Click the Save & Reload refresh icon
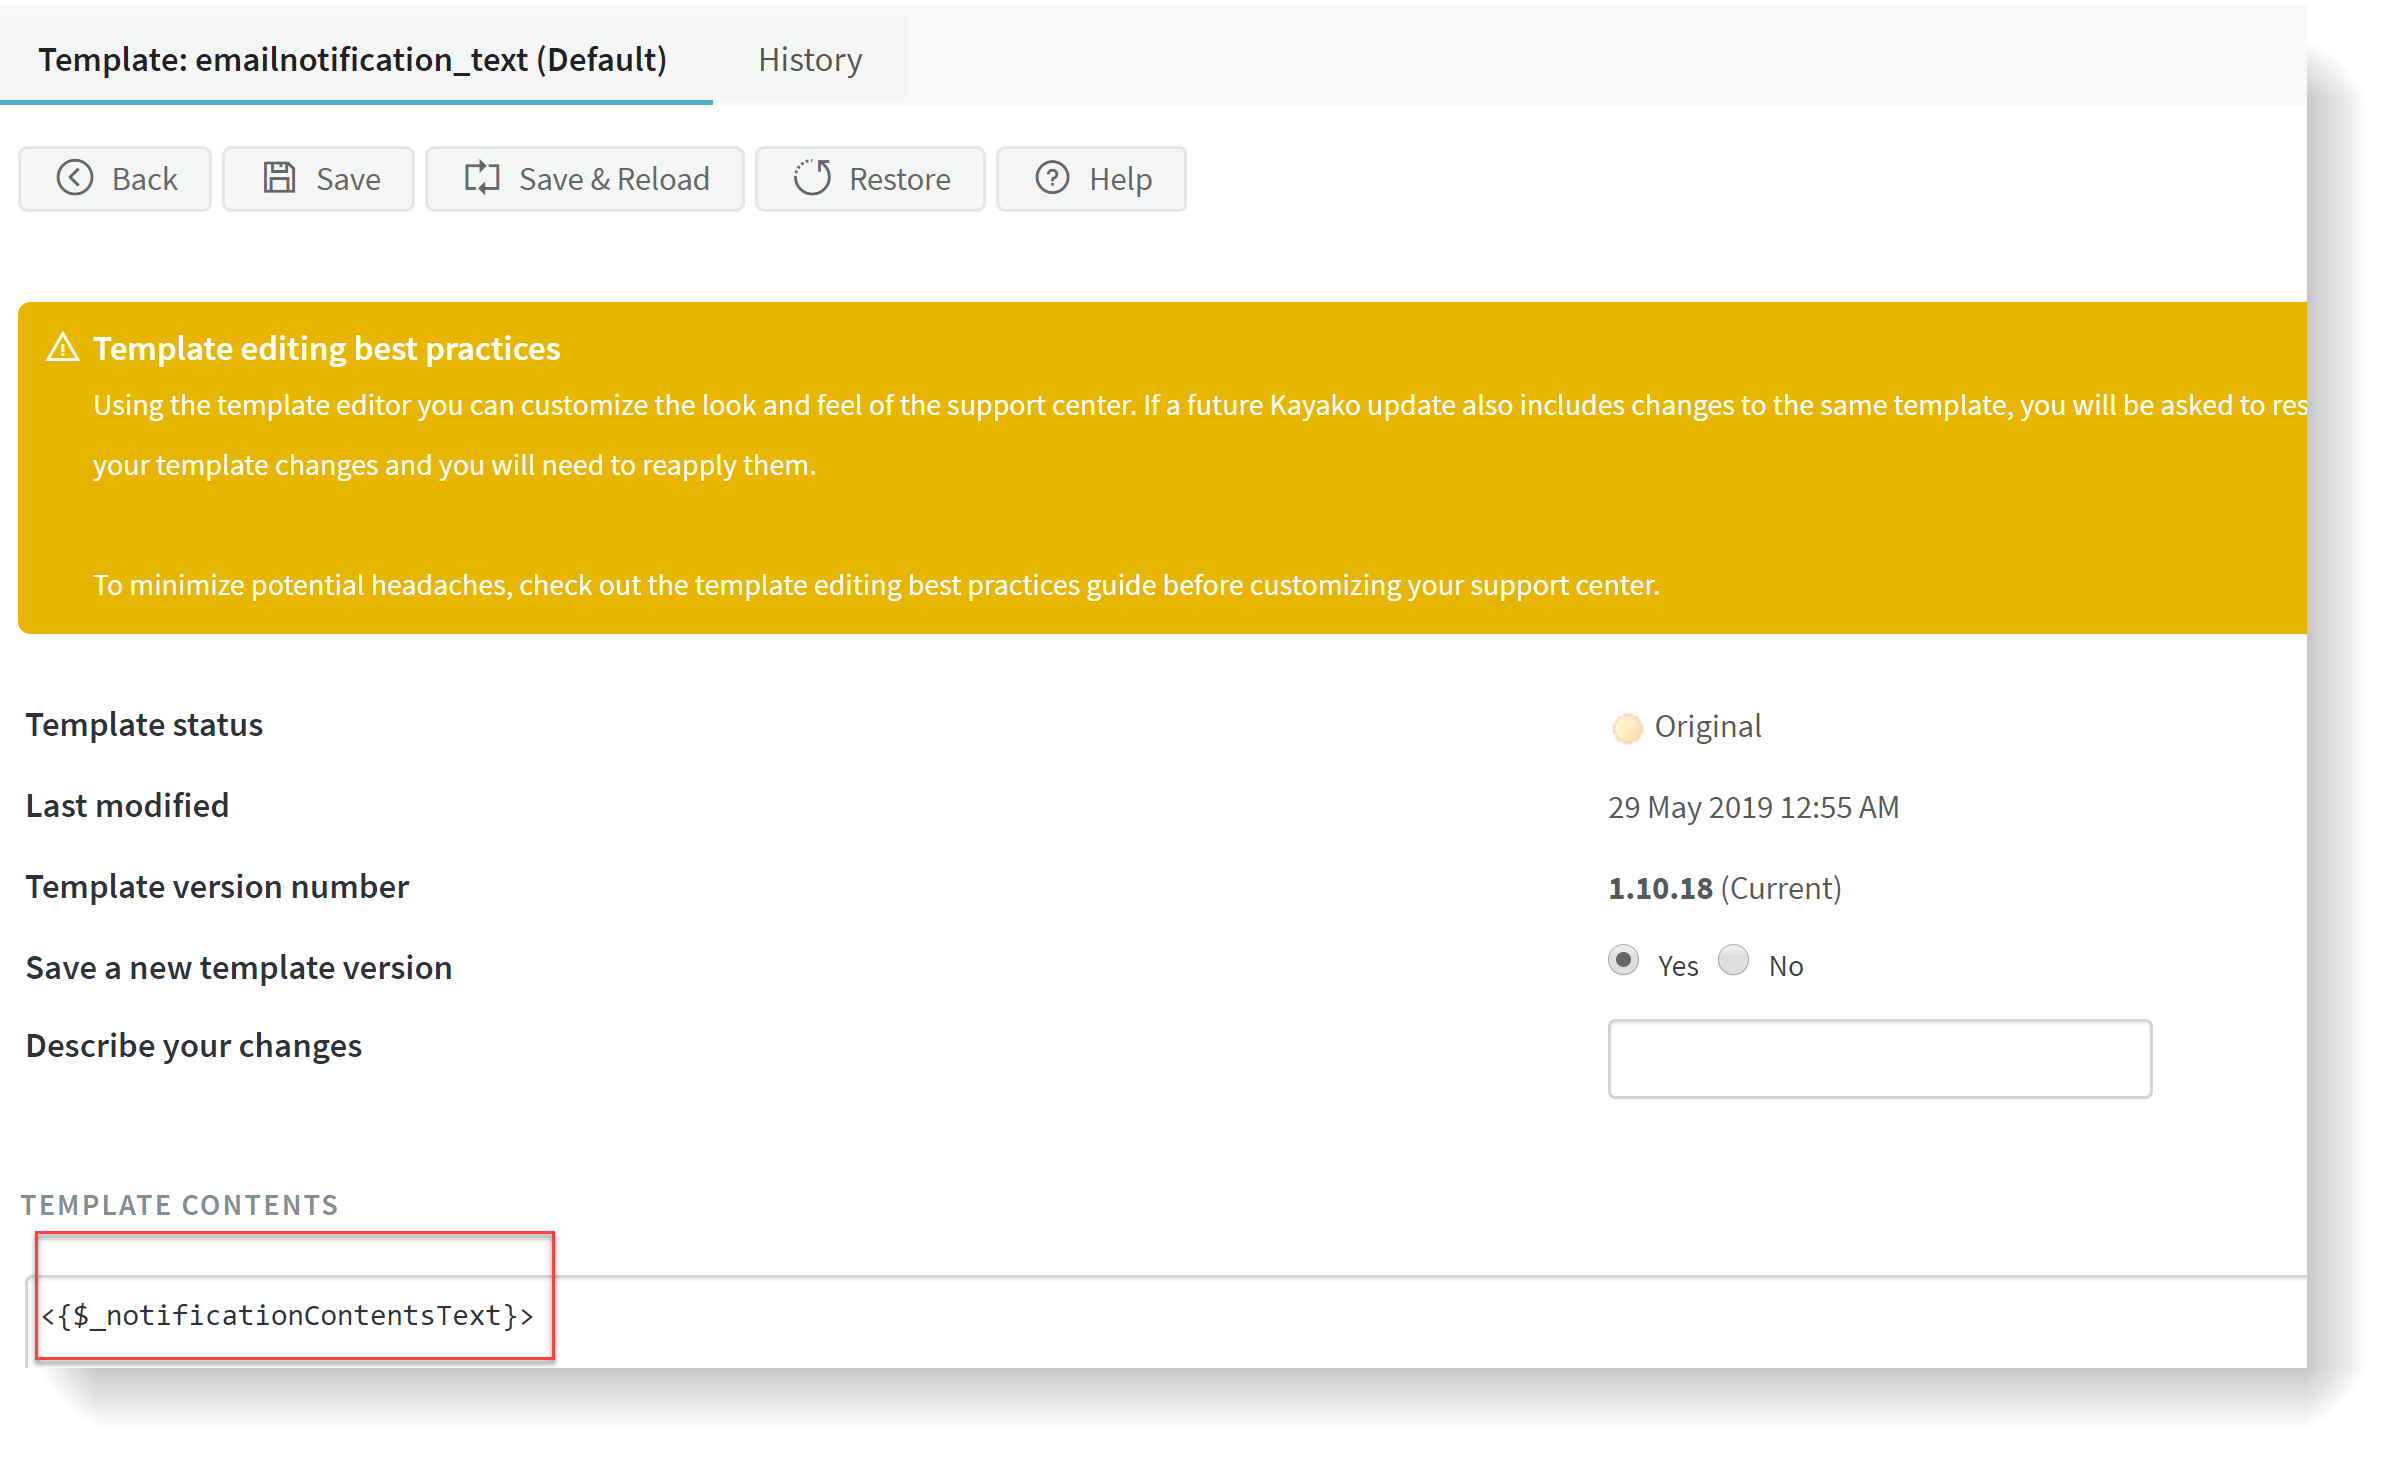The height and width of the screenshot is (1468, 2407). tap(483, 178)
